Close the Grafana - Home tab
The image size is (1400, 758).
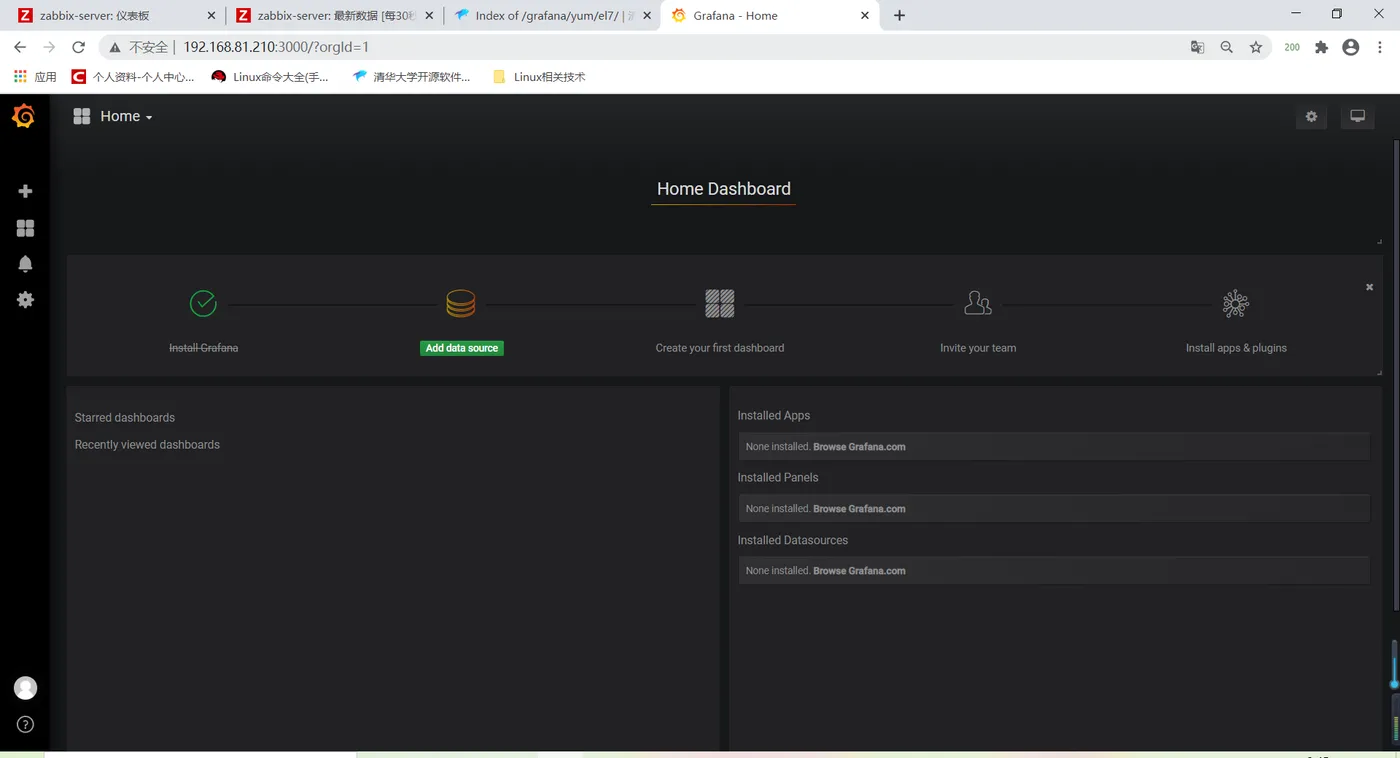click(x=865, y=16)
